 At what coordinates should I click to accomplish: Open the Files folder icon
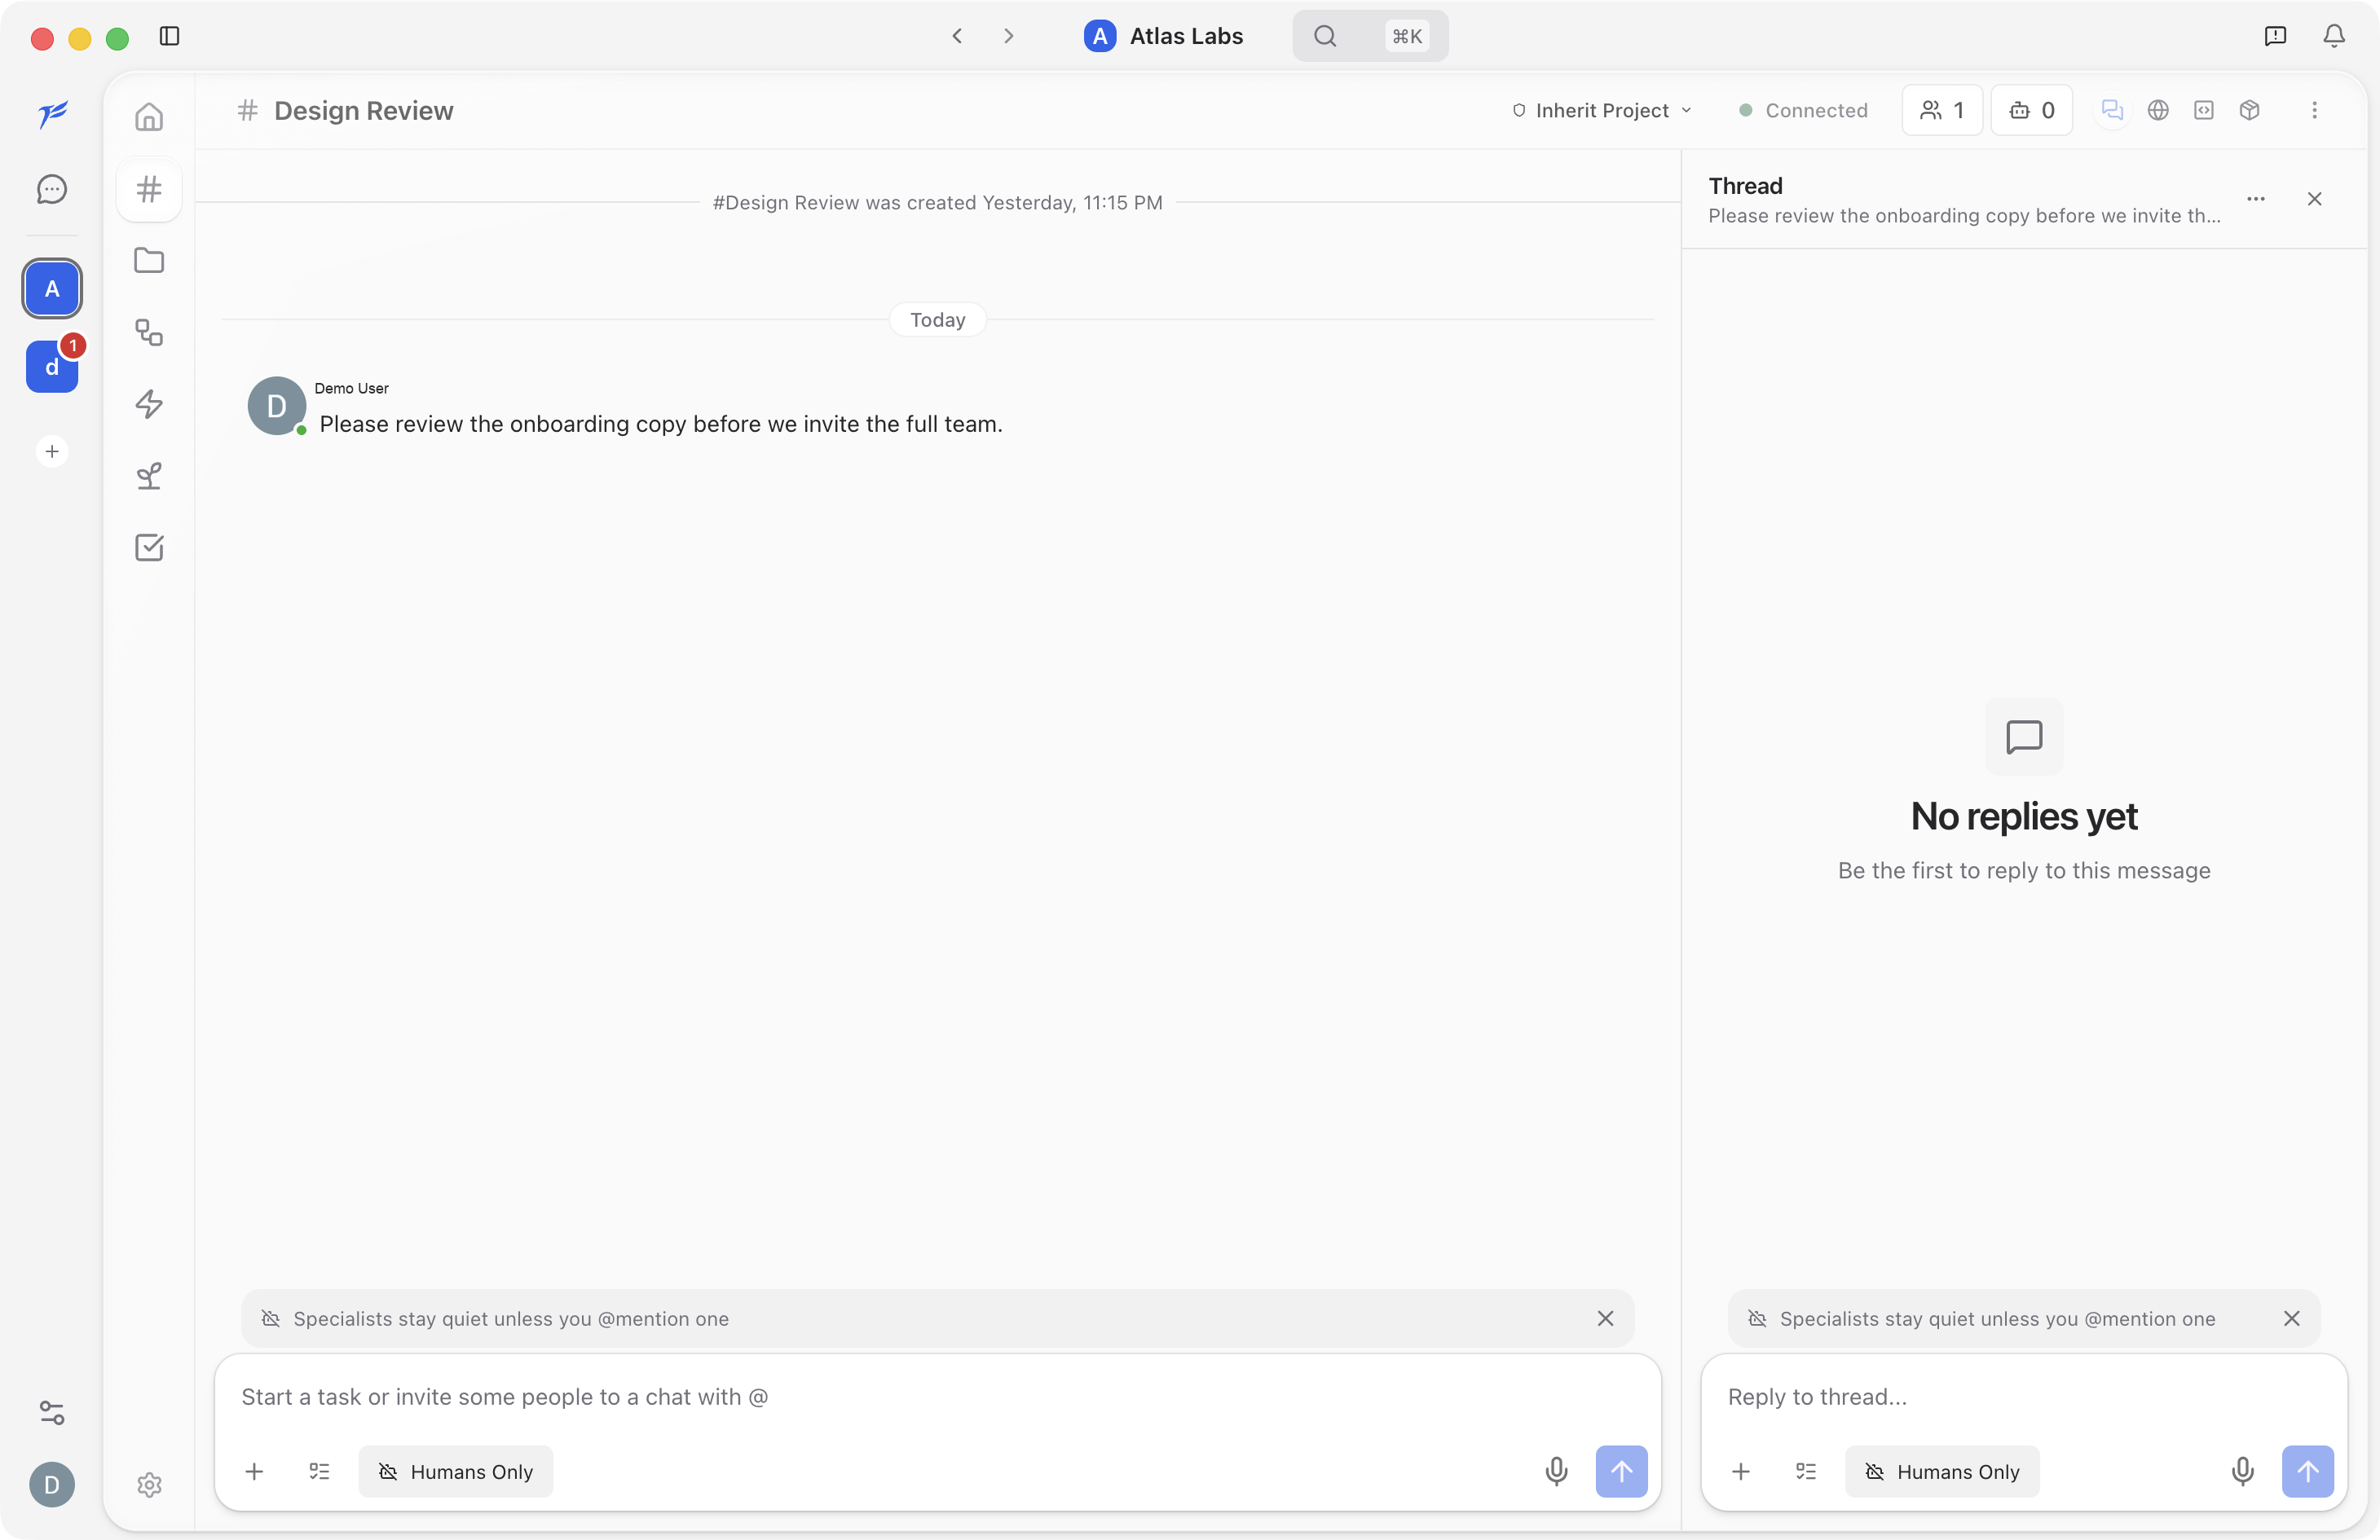149,261
